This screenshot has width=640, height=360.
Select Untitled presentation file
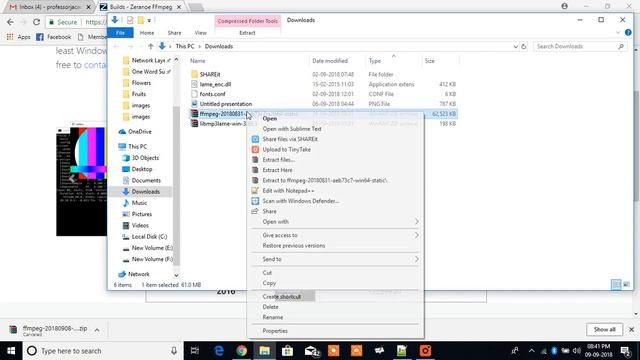[226, 104]
